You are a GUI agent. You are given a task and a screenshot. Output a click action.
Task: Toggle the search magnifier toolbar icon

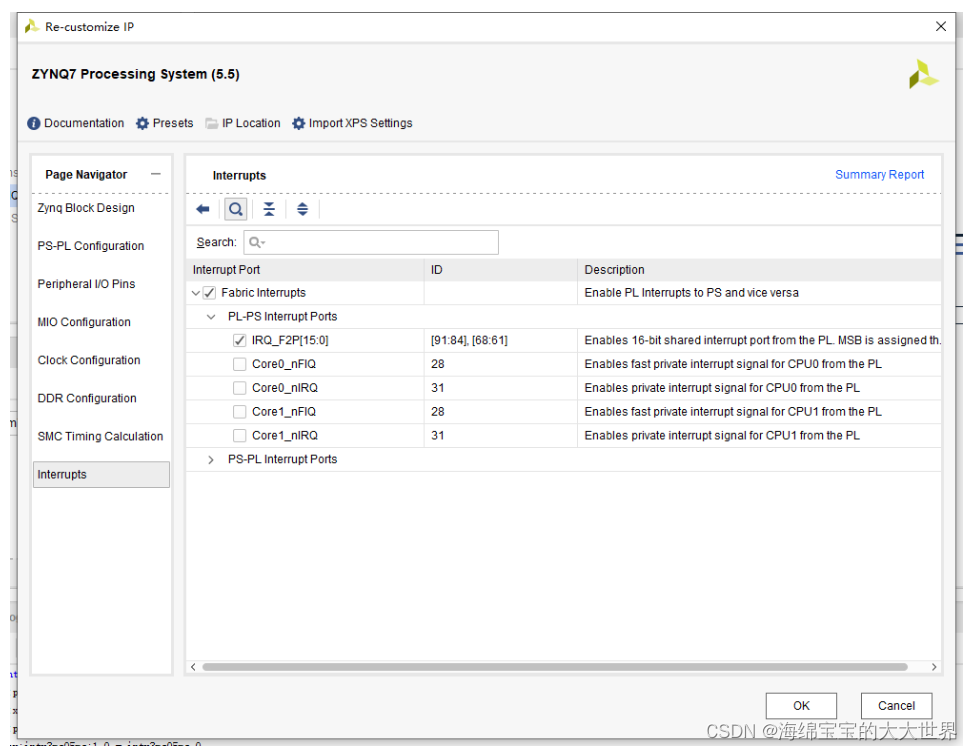click(236, 210)
